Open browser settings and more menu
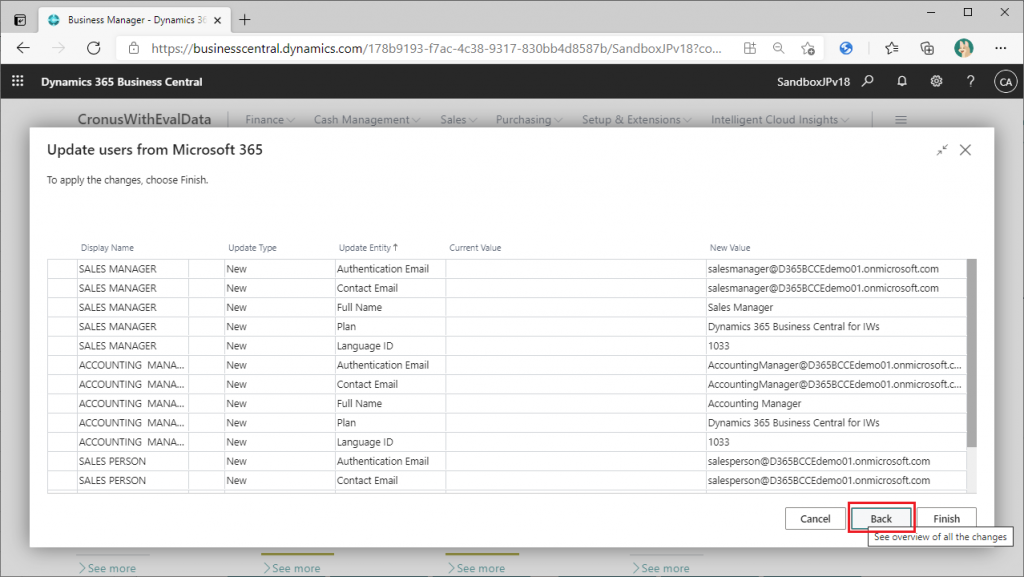Screen dimensions: 1024x577 tap(1000, 48)
